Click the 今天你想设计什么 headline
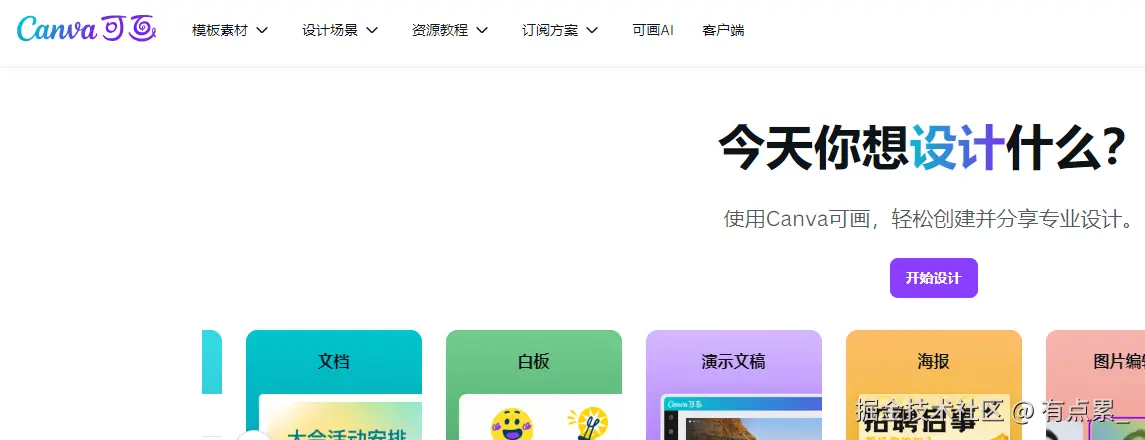Image resolution: width=1145 pixels, height=440 pixels. [x=921, y=149]
